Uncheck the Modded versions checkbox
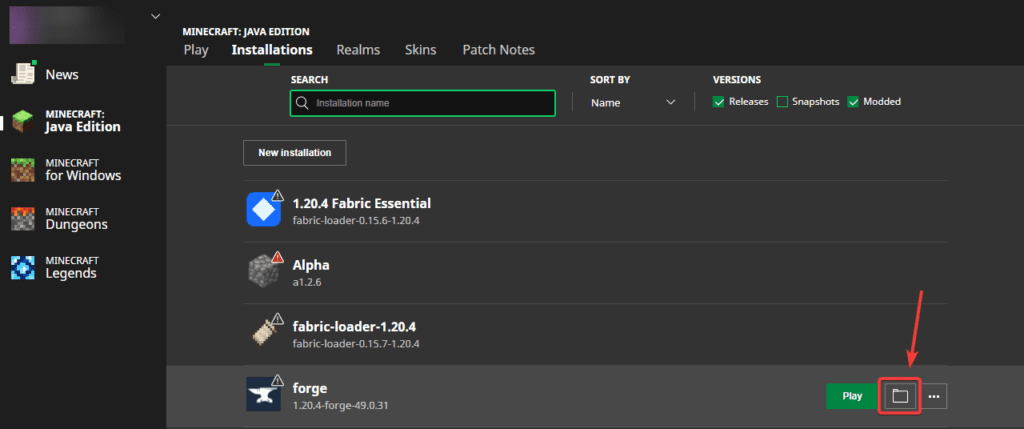Image resolution: width=1024 pixels, height=429 pixels. point(854,102)
